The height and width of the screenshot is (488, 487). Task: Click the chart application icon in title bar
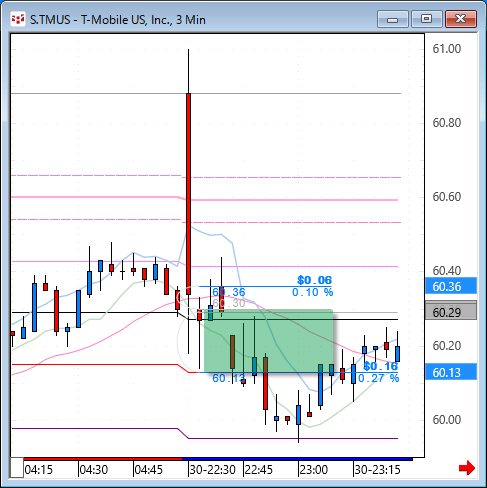click(18, 19)
